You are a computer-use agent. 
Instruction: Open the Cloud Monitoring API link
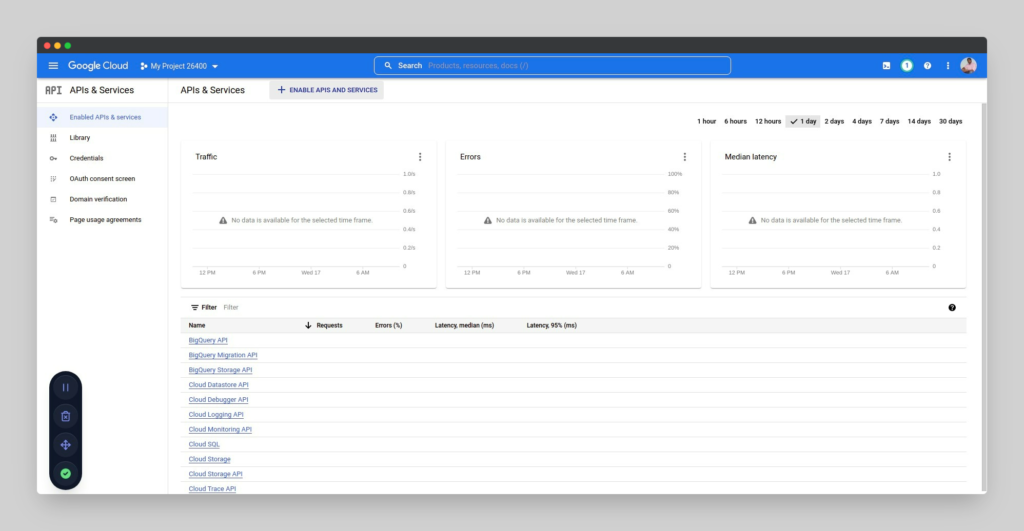click(220, 430)
